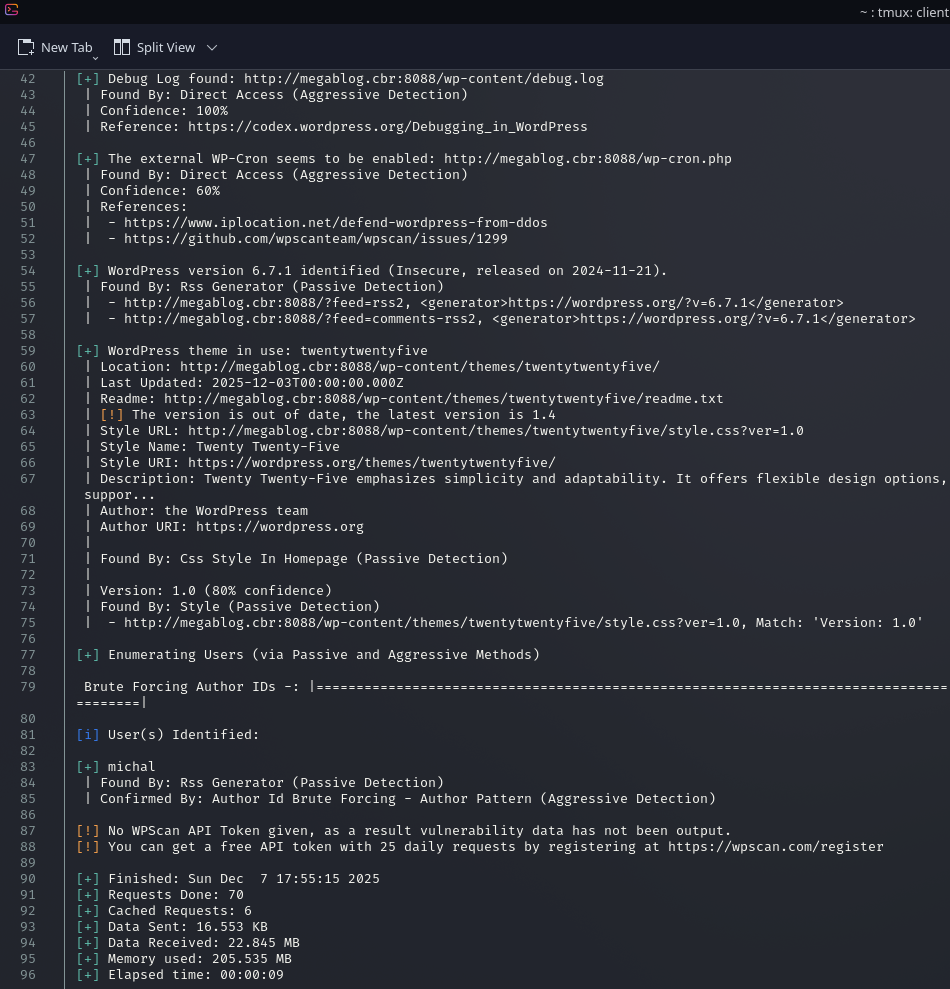Click the tmux client window title

pyautogui.click(x=903, y=11)
